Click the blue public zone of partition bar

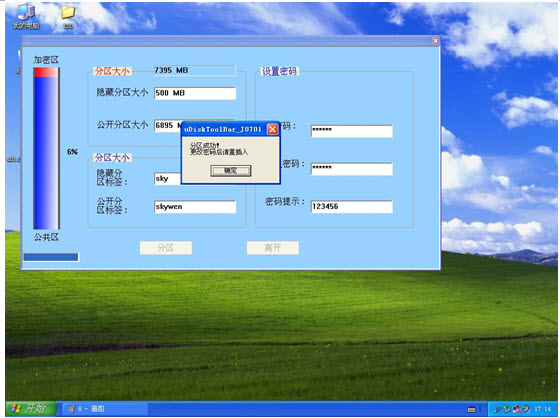(x=46, y=153)
